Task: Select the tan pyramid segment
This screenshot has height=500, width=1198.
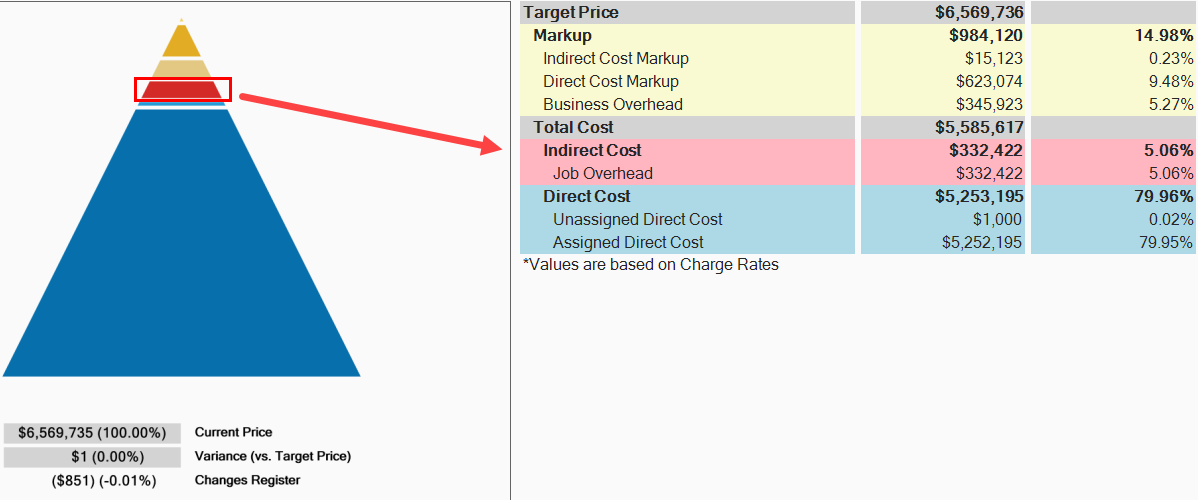Action: point(181,69)
